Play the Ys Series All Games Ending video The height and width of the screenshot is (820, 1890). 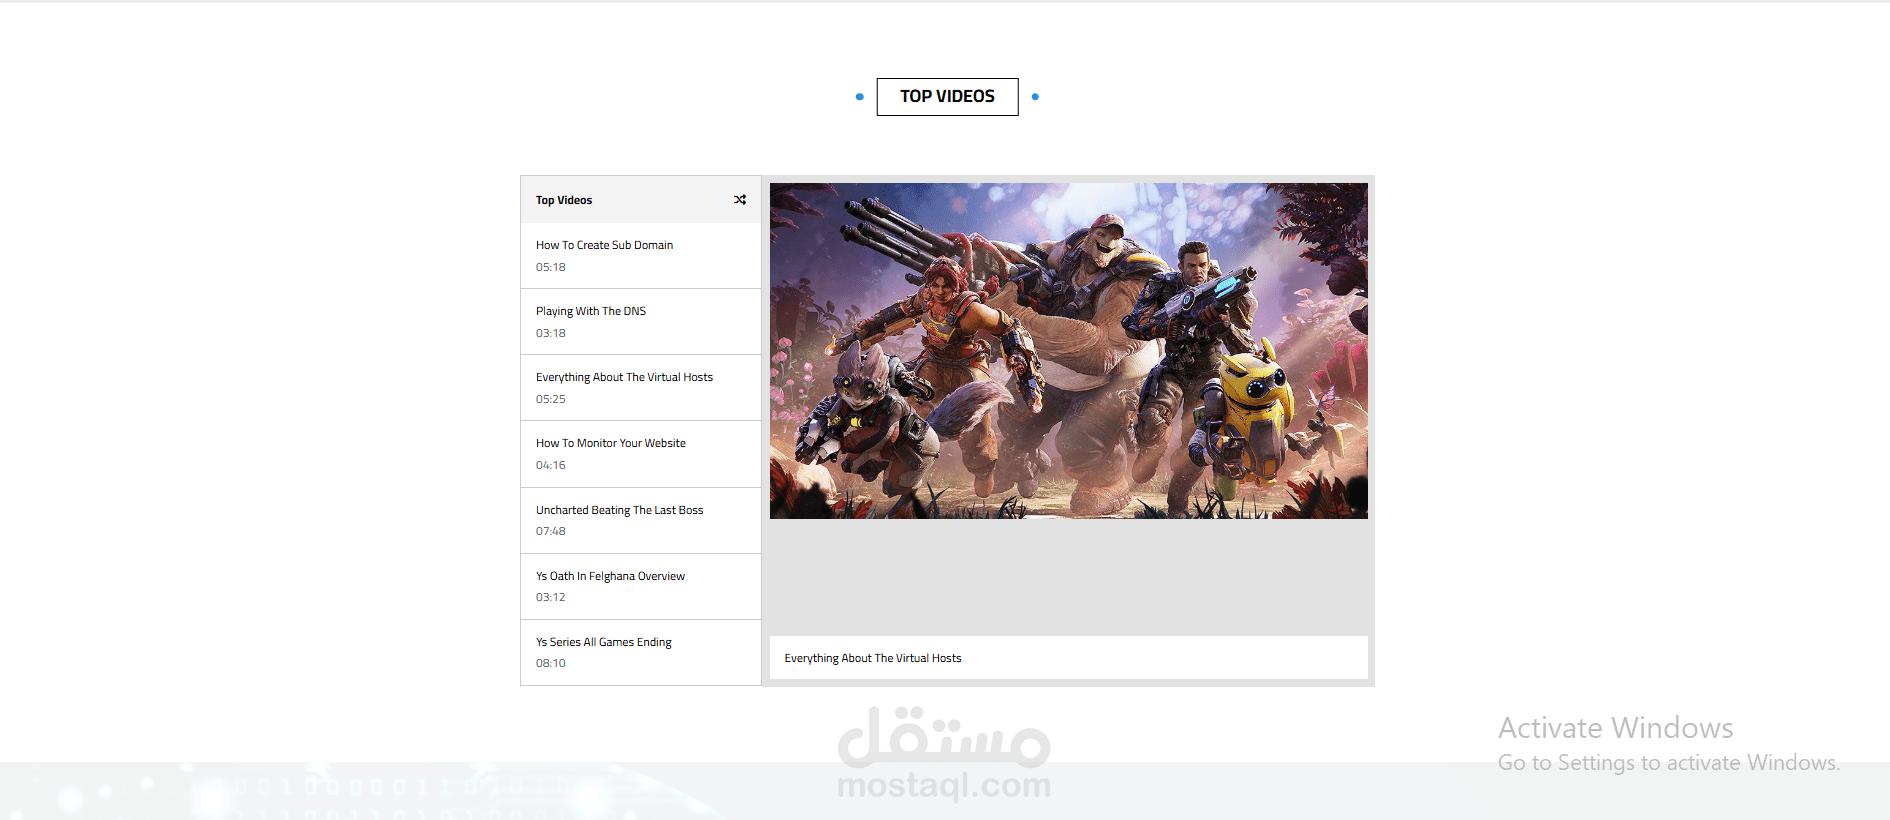[641, 653]
